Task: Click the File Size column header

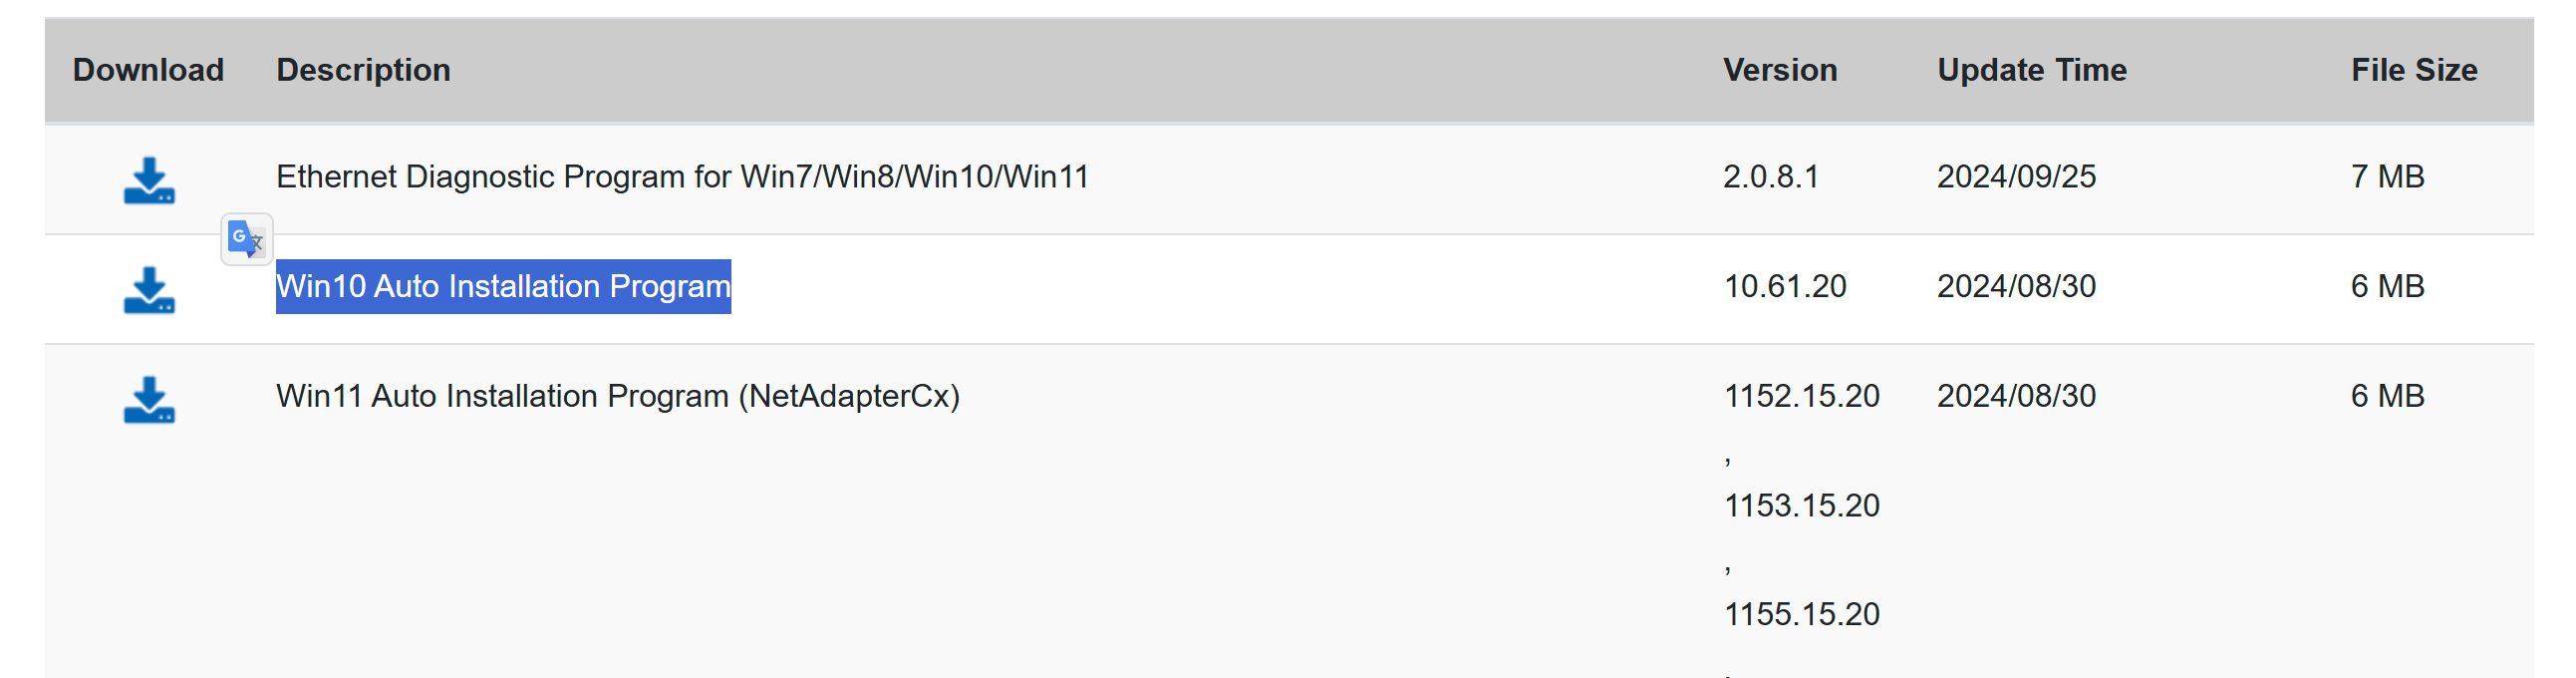Action: coord(2414,70)
